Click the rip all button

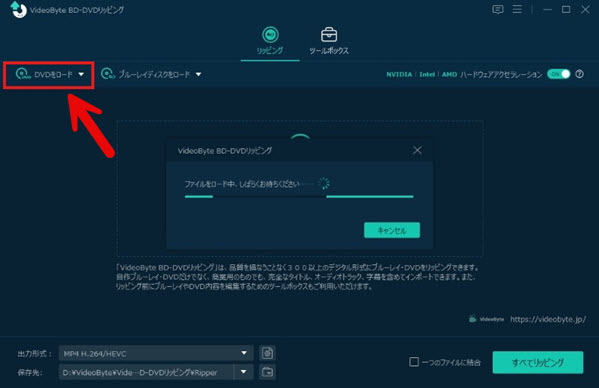click(x=538, y=362)
